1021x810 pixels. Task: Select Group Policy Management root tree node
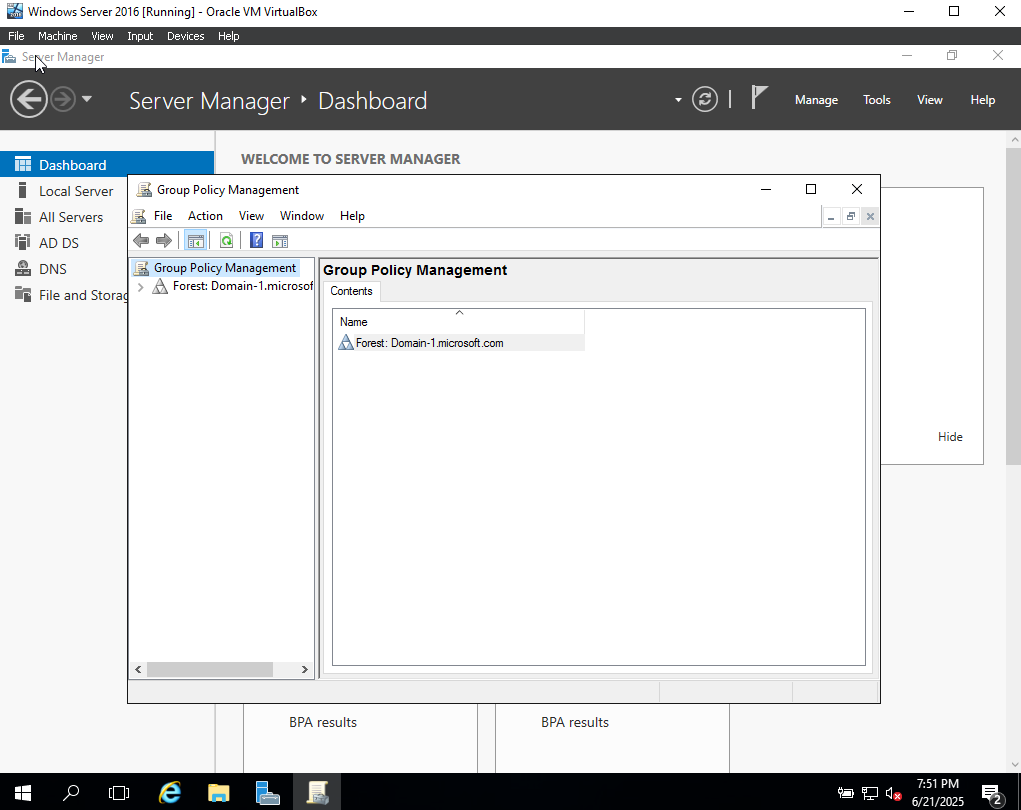225,268
